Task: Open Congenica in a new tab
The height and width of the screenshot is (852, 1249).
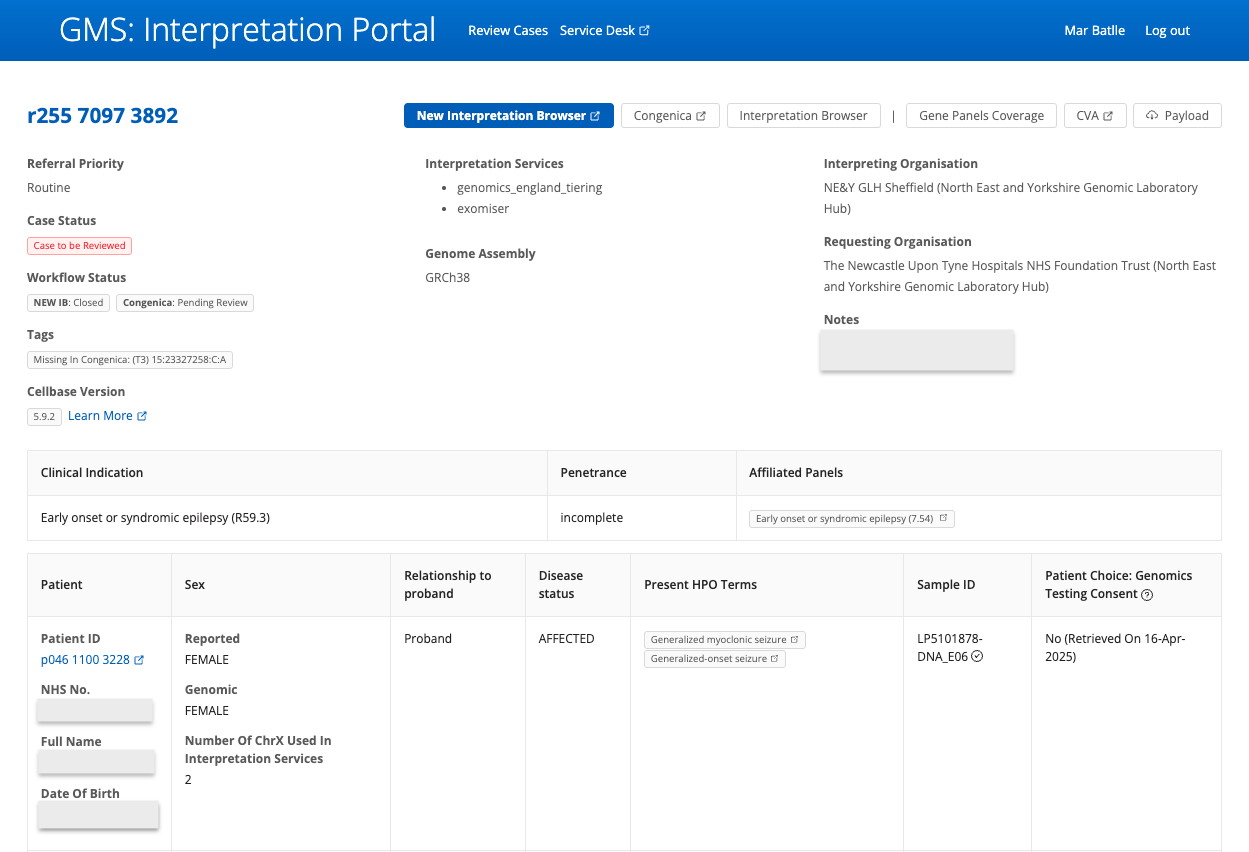Action: click(x=669, y=116)
